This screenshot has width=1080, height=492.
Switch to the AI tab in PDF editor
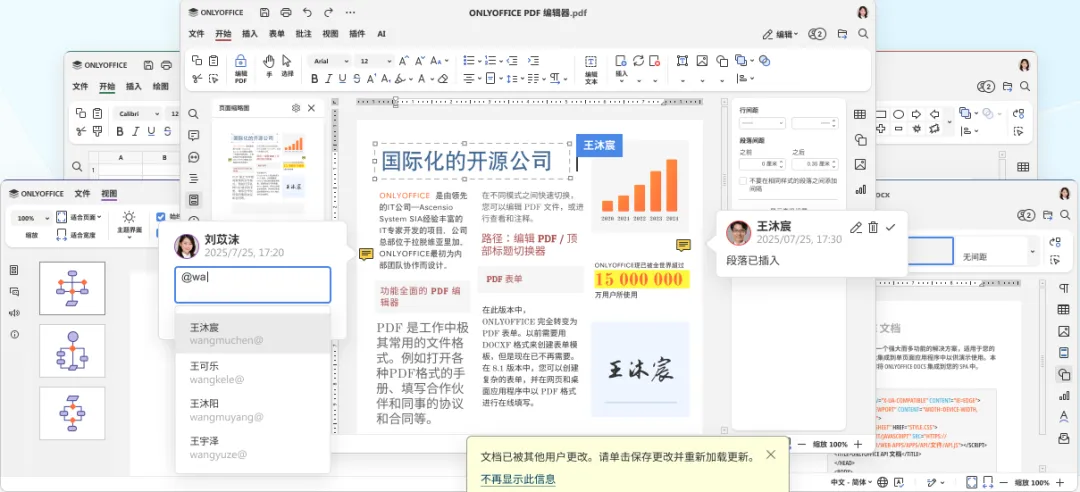(x=381, y=34)
